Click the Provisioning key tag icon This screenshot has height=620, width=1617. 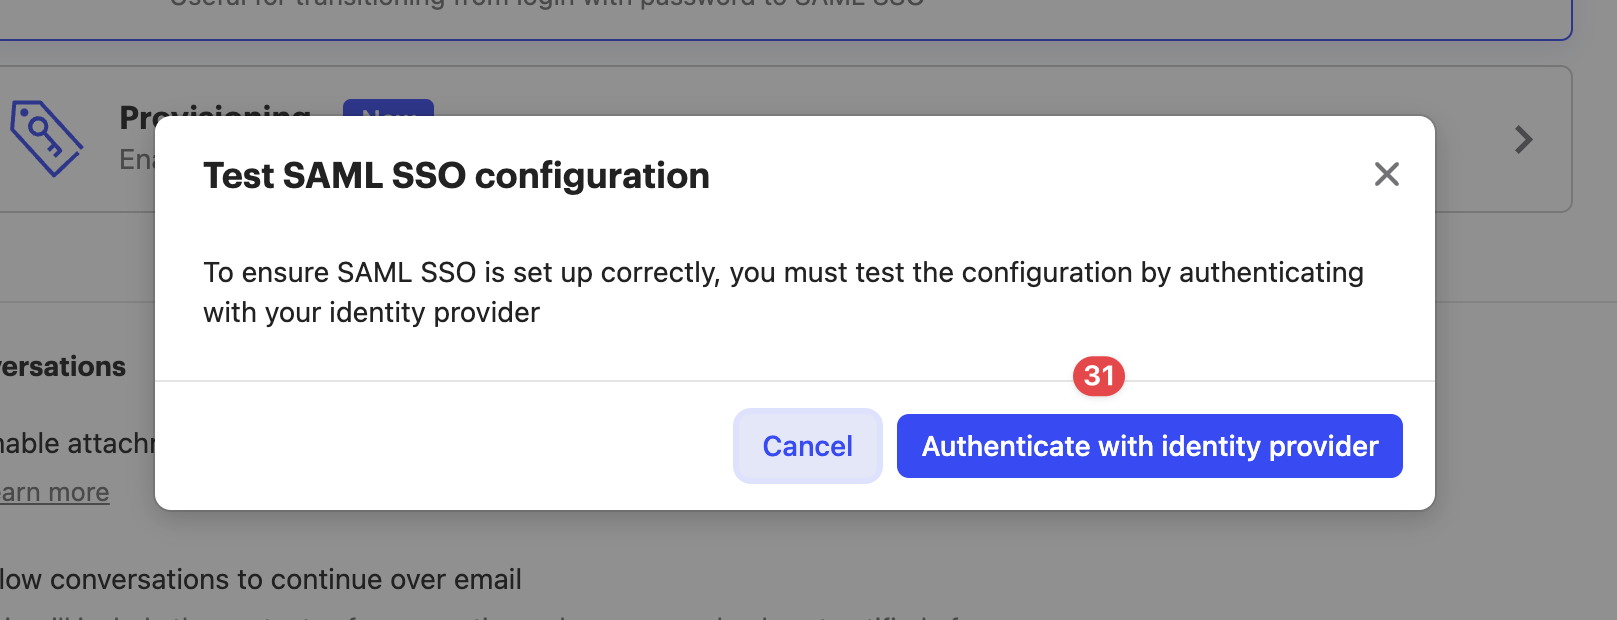[45, 138]
